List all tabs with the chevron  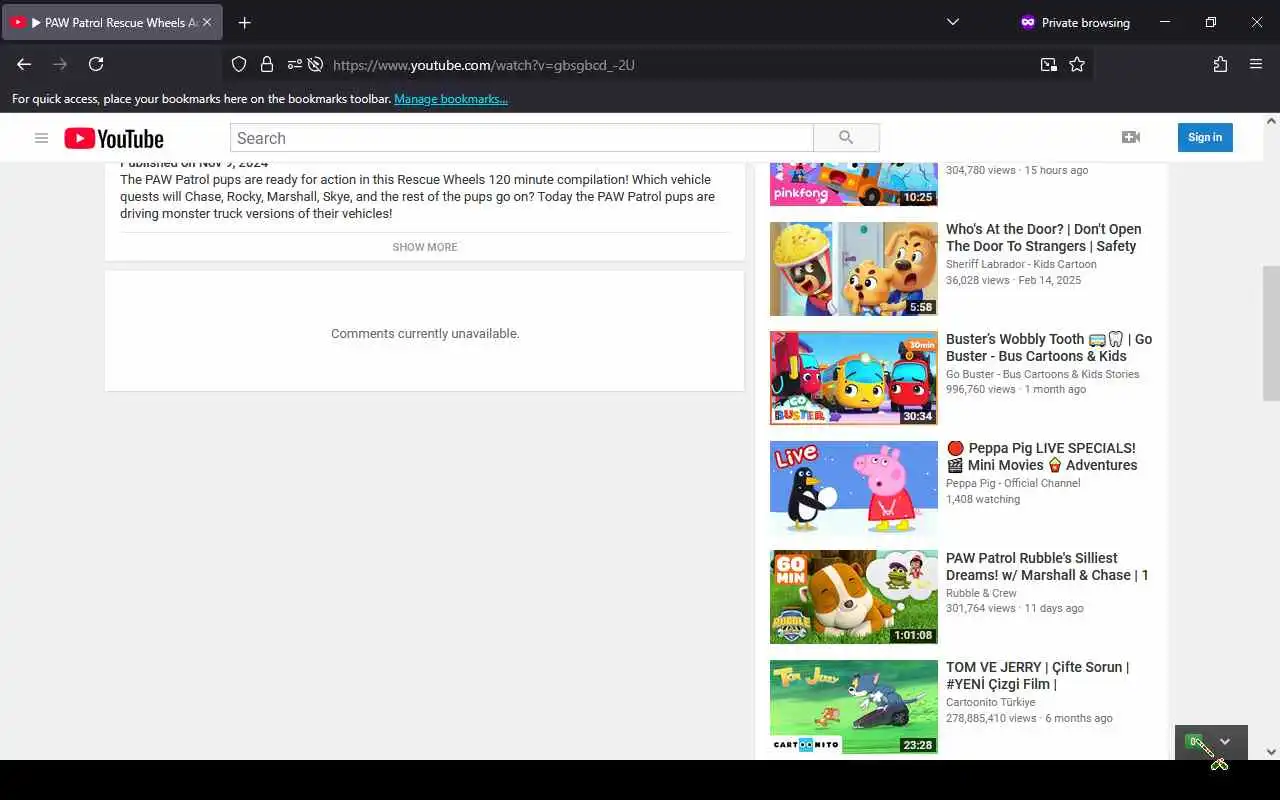click(953, 22)
